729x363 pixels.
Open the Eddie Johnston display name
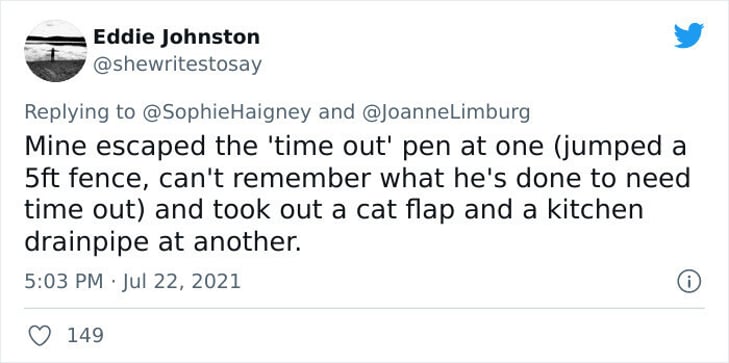[176, 37]
